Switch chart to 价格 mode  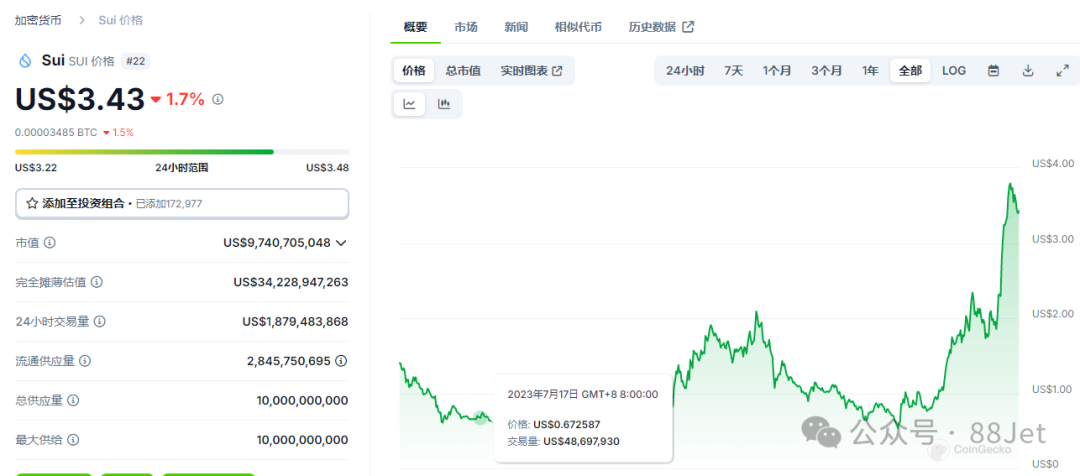[x=414, y=70]
